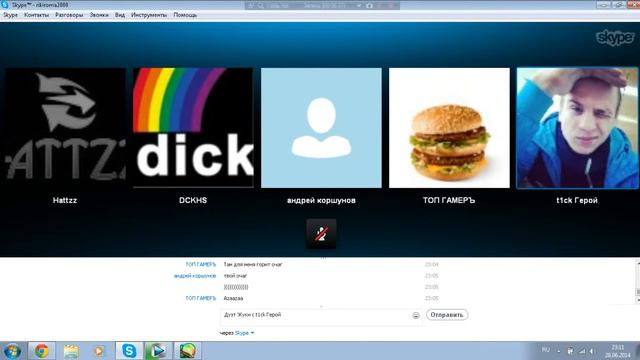Open Windows Explorer folder on taskbar
The height and width of the screenshot is (360, 640).
point(71,351)
